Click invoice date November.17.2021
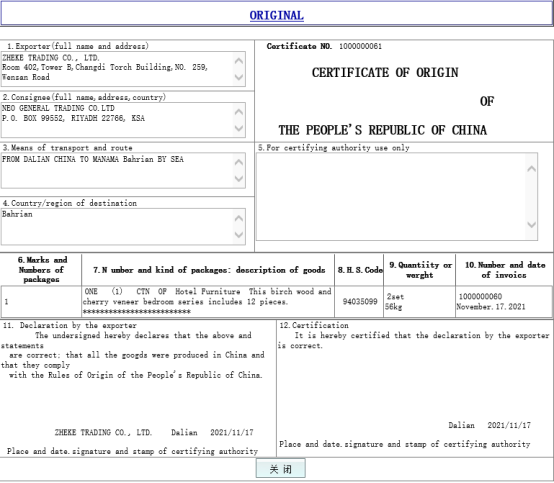The height and width of the screenshot is (483, 554). pyautogui.click(x=491, y=306)
